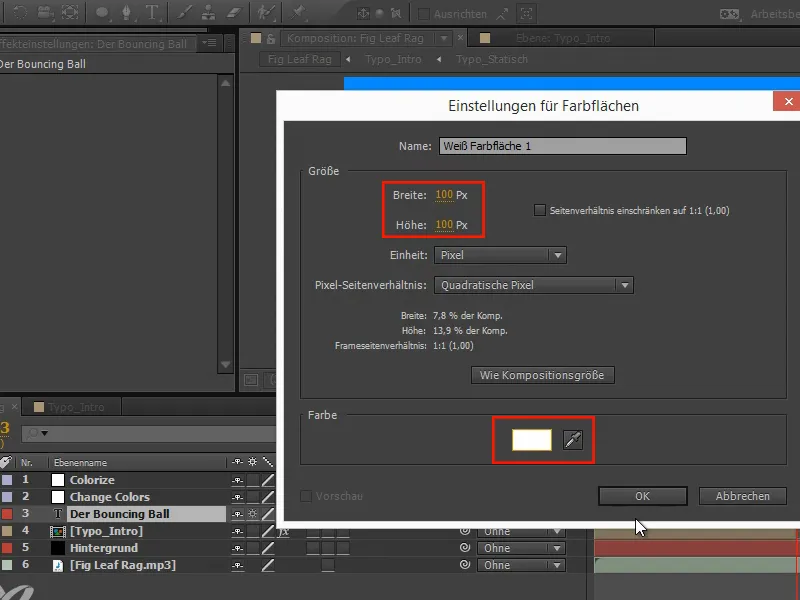The height and width of the screenshot is (600, 800).
Task: Open parent dropdown for Fig Leaf Rag.mp3
Action: tap(520, 565)
